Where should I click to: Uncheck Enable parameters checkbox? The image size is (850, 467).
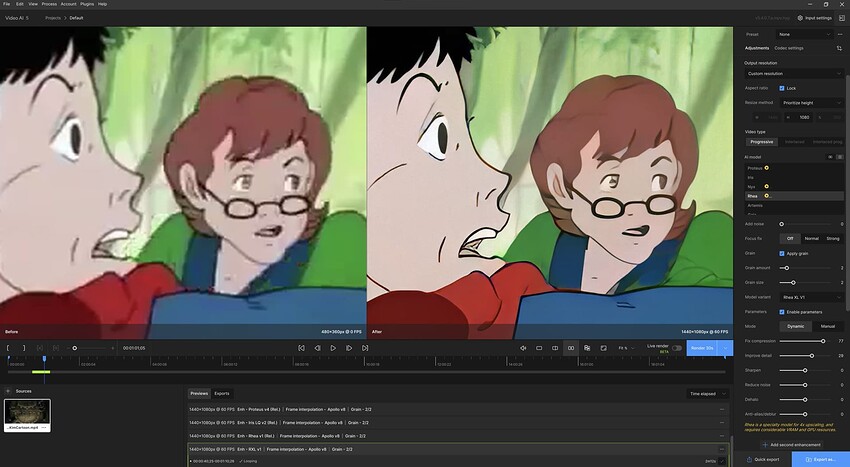(782, 312)
